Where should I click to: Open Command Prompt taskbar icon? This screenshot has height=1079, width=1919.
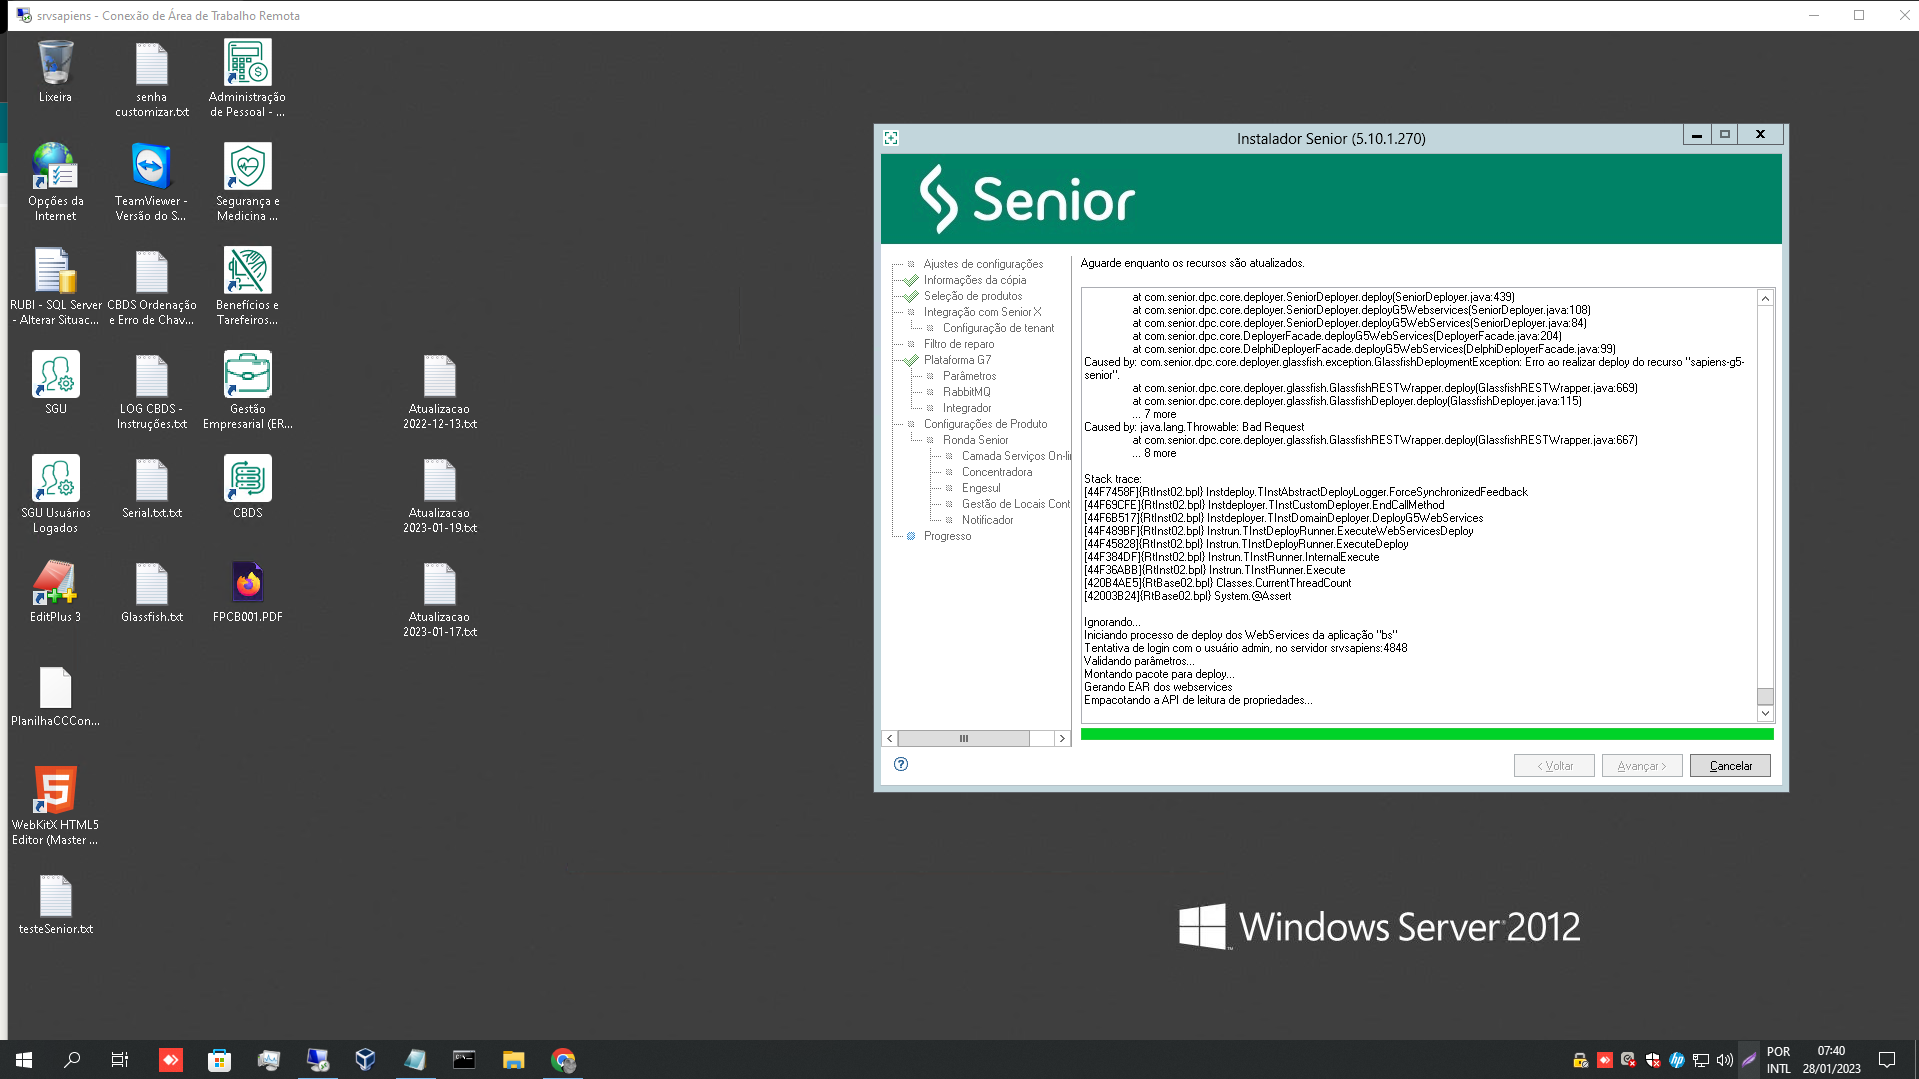(463, 1060)
